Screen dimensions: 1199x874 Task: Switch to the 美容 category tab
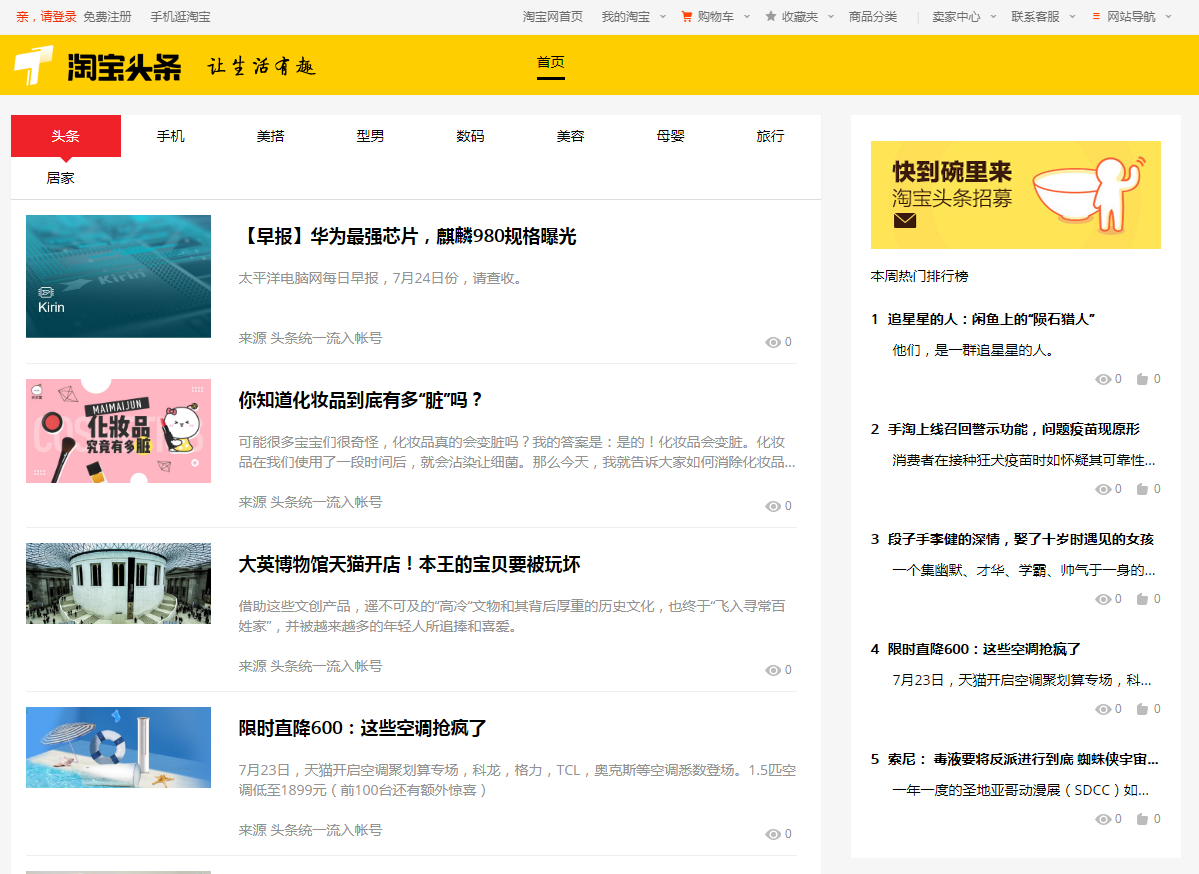tap(570, 136)
